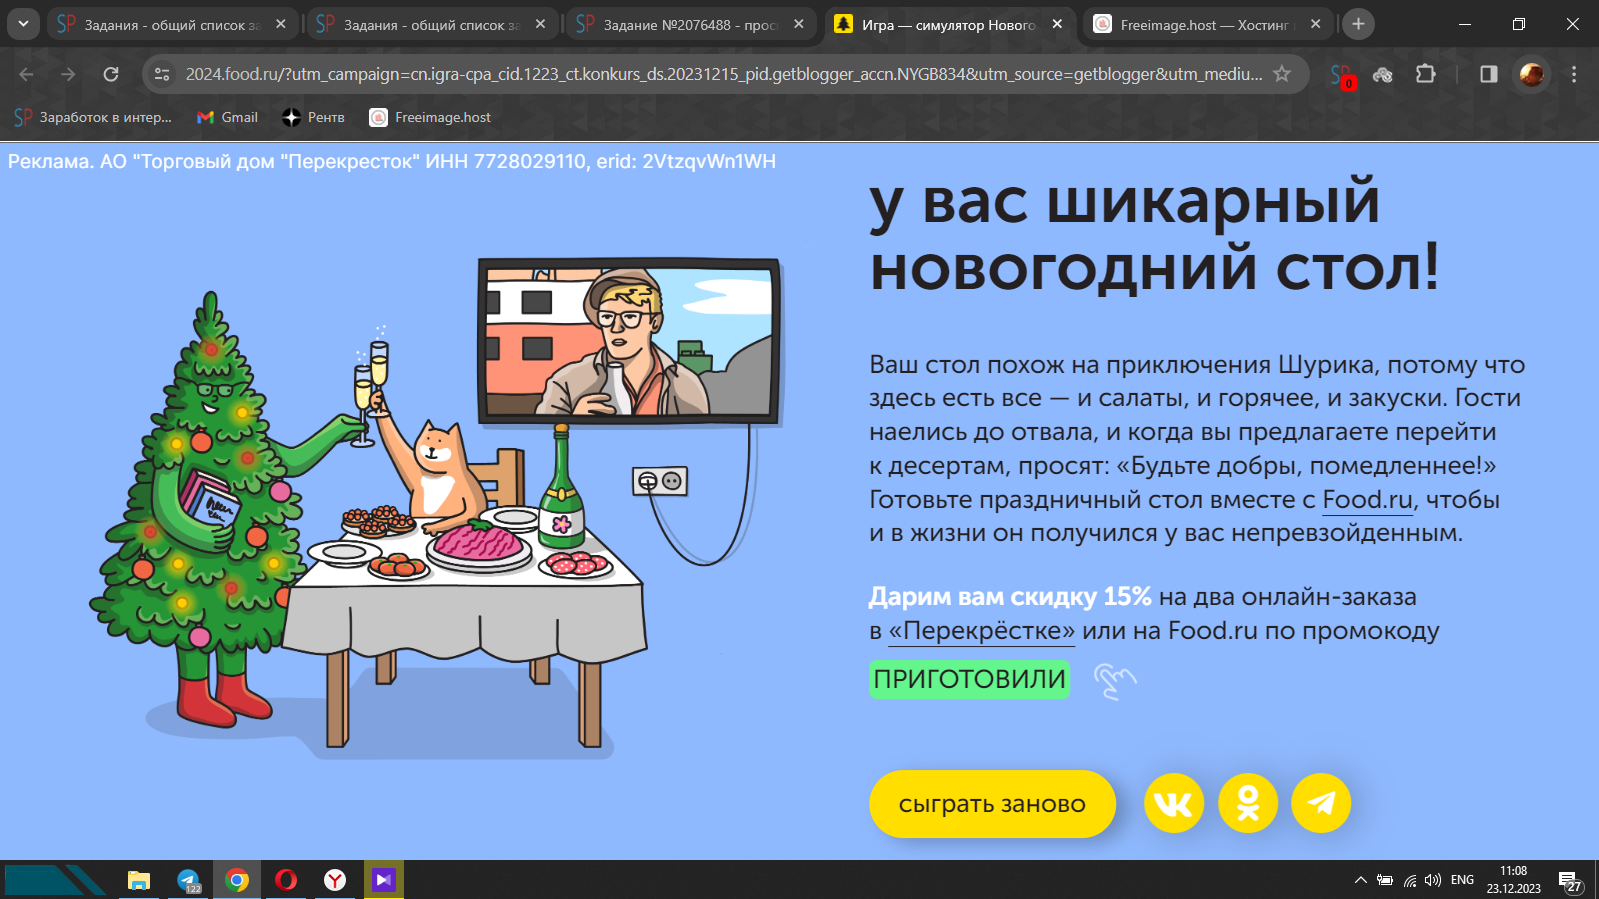Open the Freeimage.host bookmark

click(x=431, y=117)
